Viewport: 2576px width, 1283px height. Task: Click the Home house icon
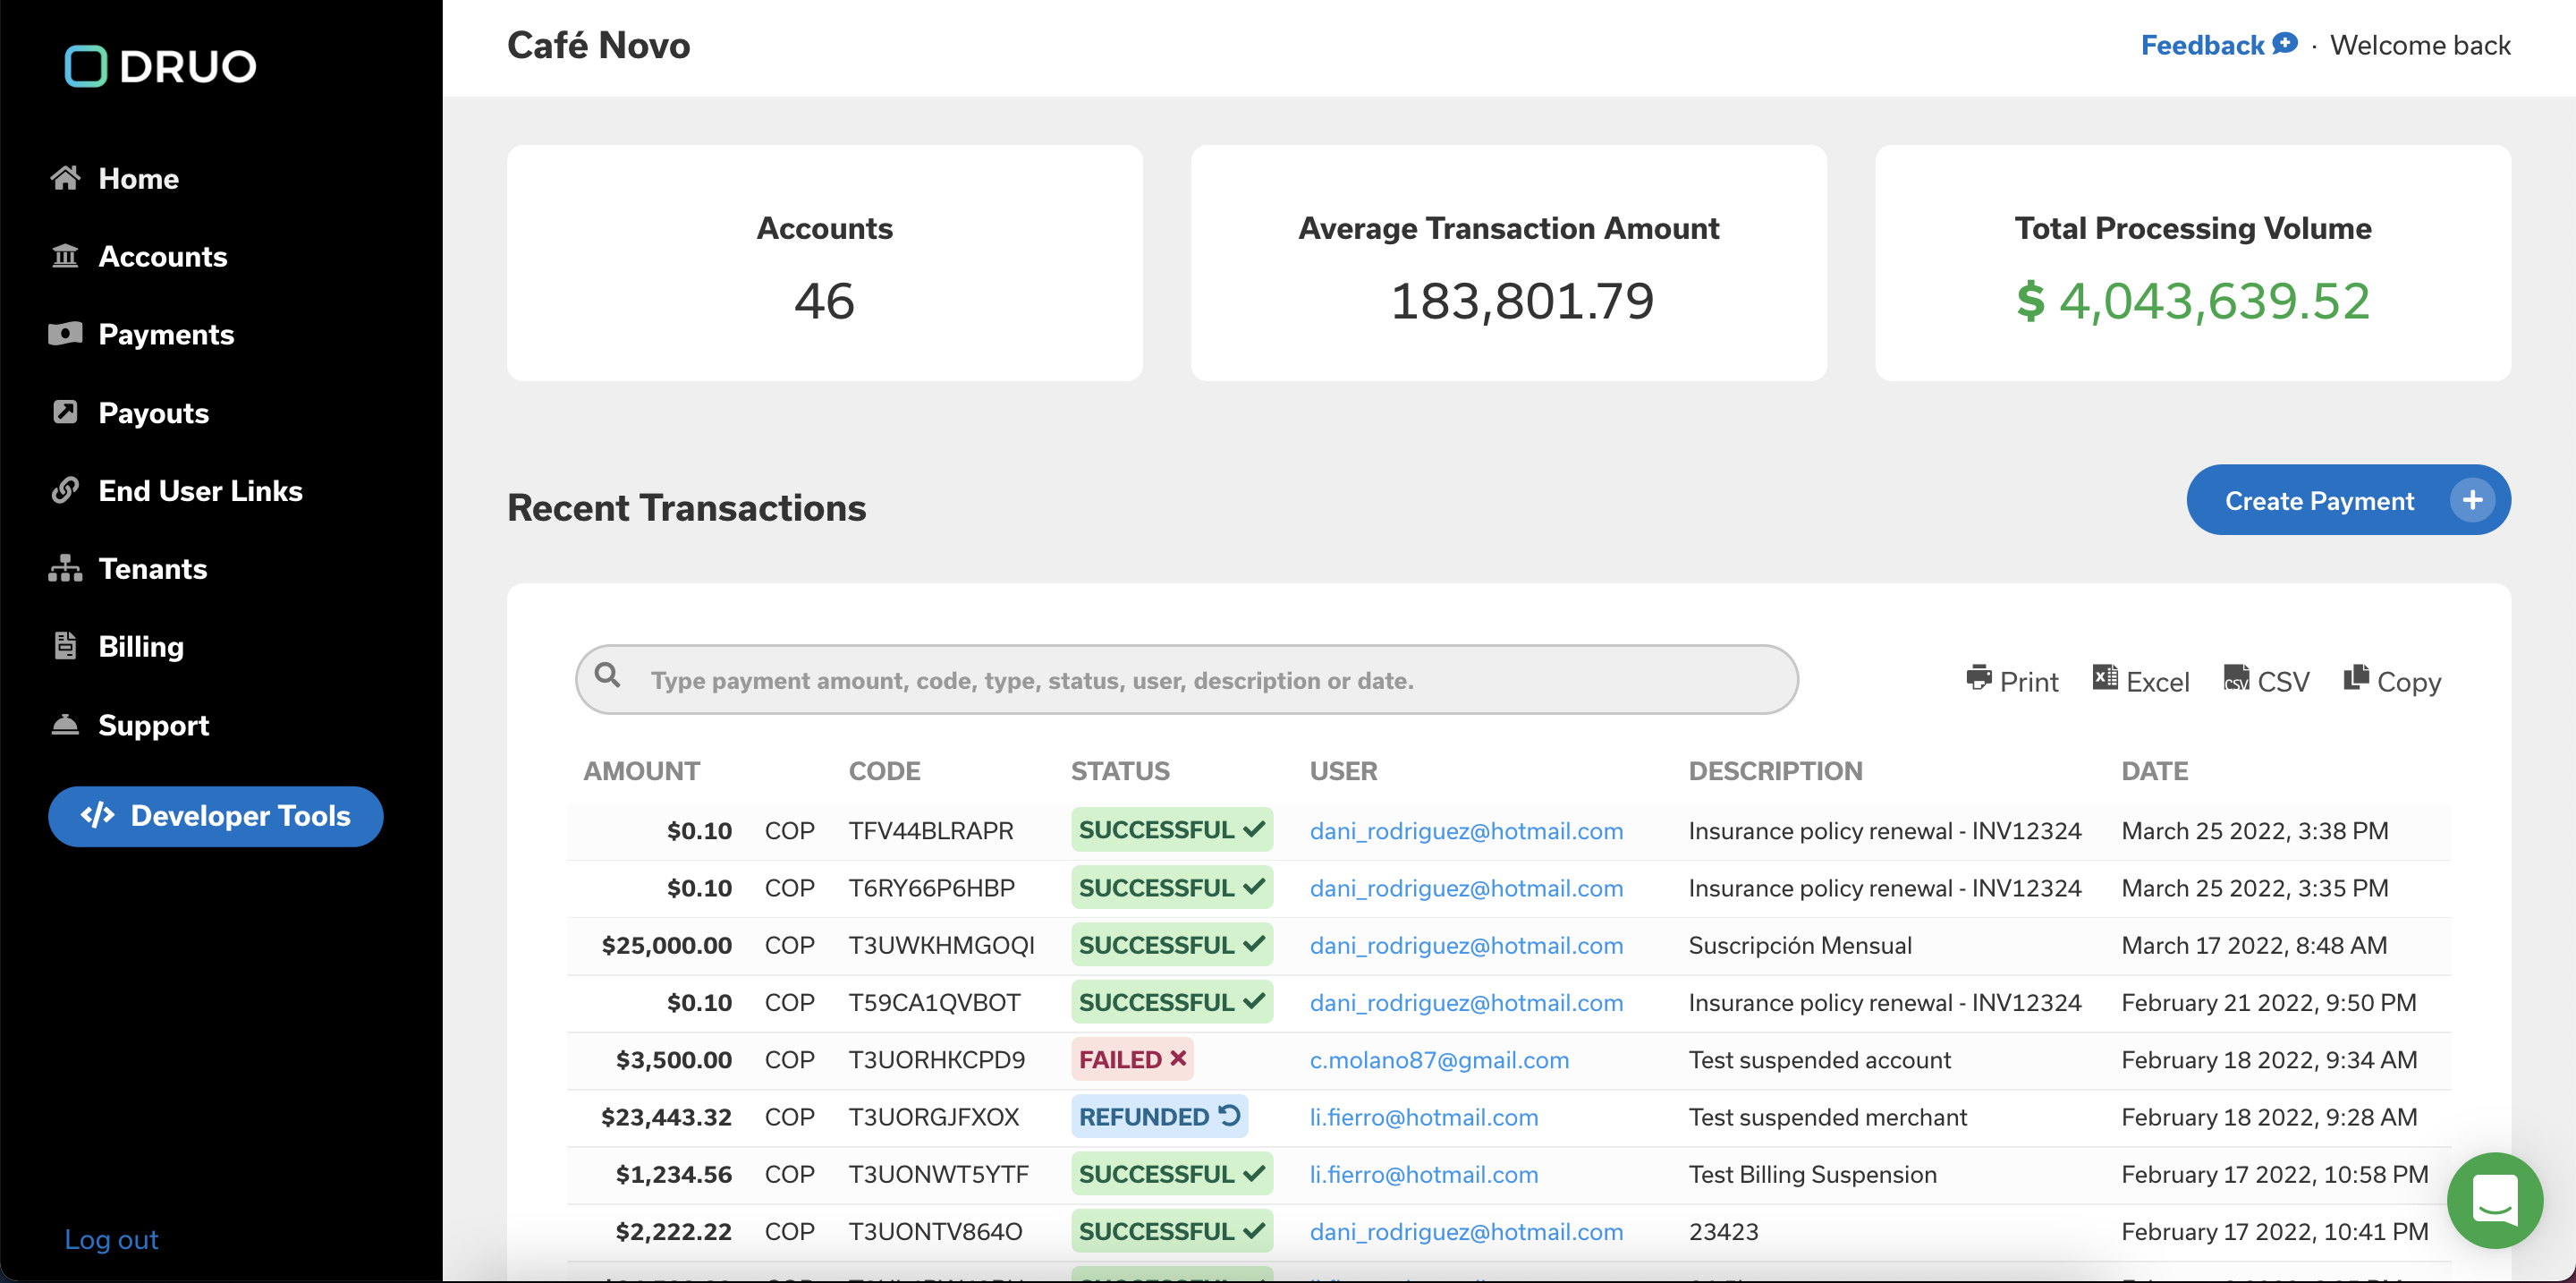coord(65,178)
